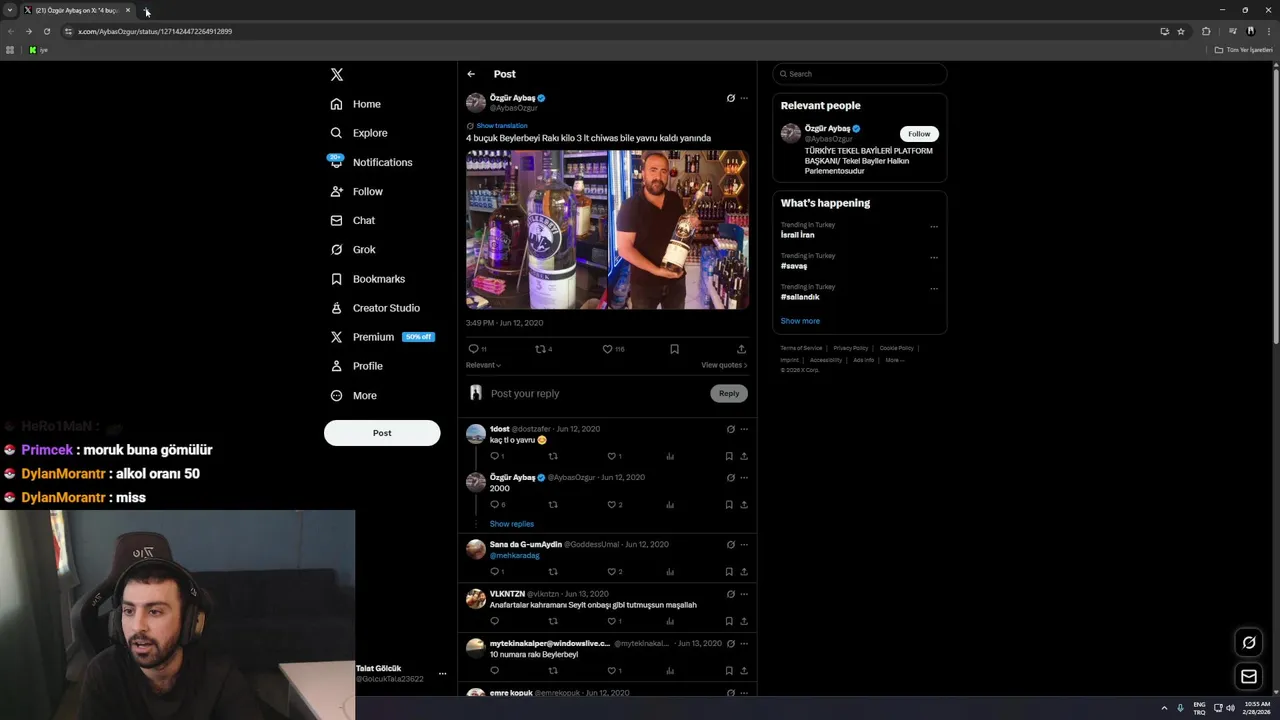Open Explore in sidebar
The image size is (1280, 720).
[x=359, y=133]
